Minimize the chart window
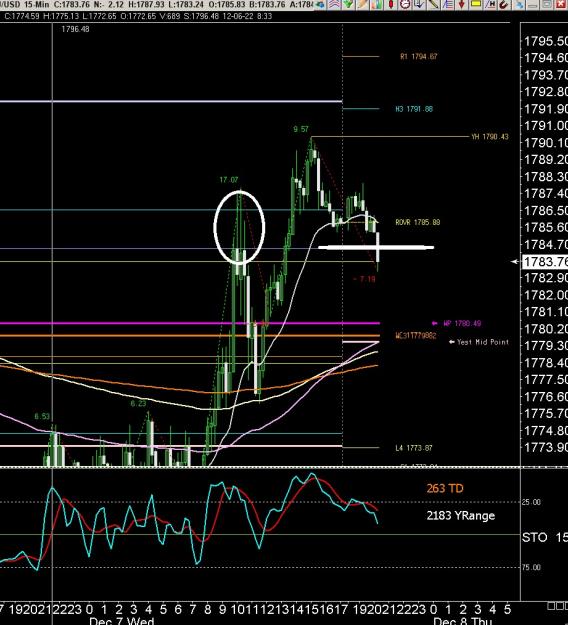 click(x=533, y=4)
